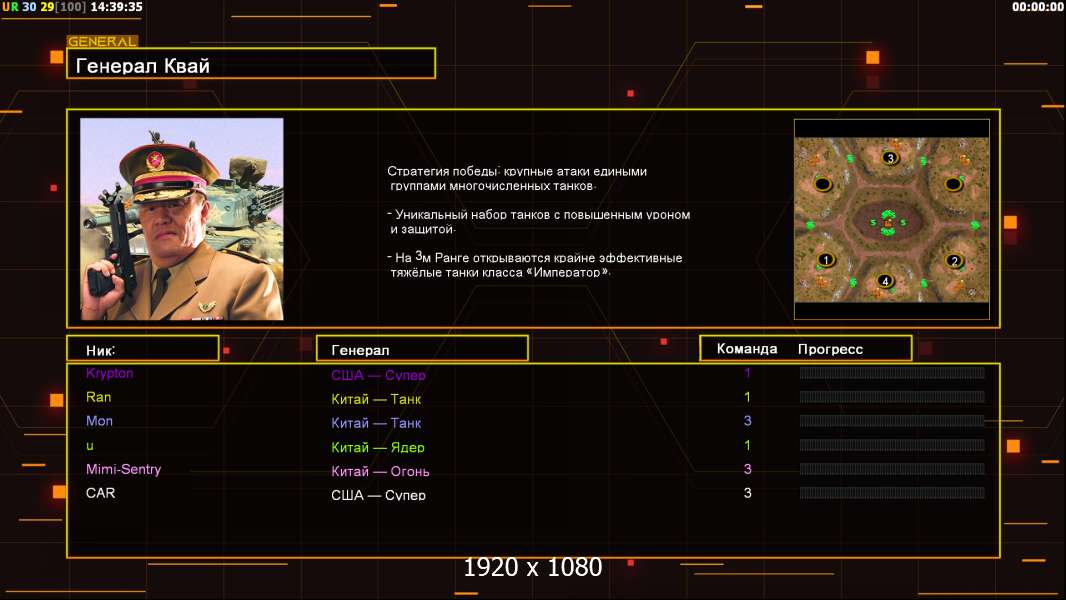Select player name 'u'
The image size is (1066, 600).
coord(90,446)
